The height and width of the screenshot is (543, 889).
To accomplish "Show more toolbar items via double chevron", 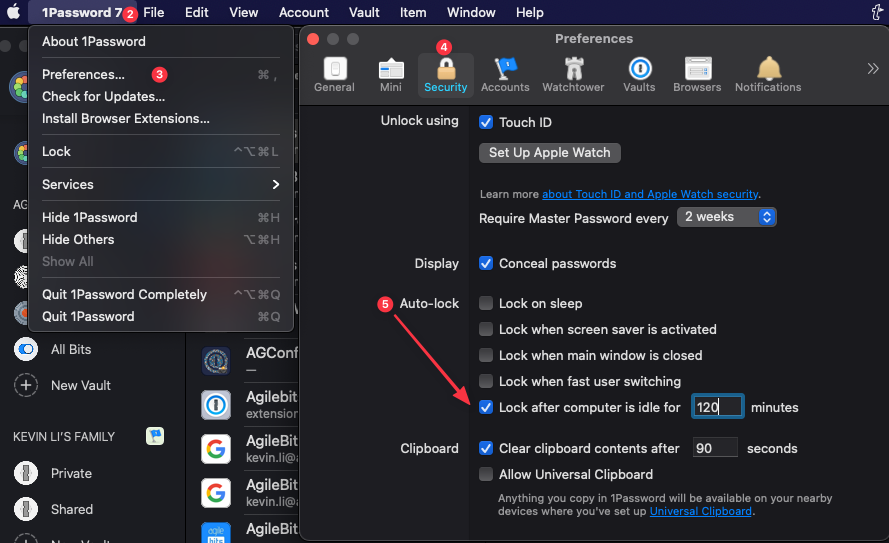I will click(872, 68).
